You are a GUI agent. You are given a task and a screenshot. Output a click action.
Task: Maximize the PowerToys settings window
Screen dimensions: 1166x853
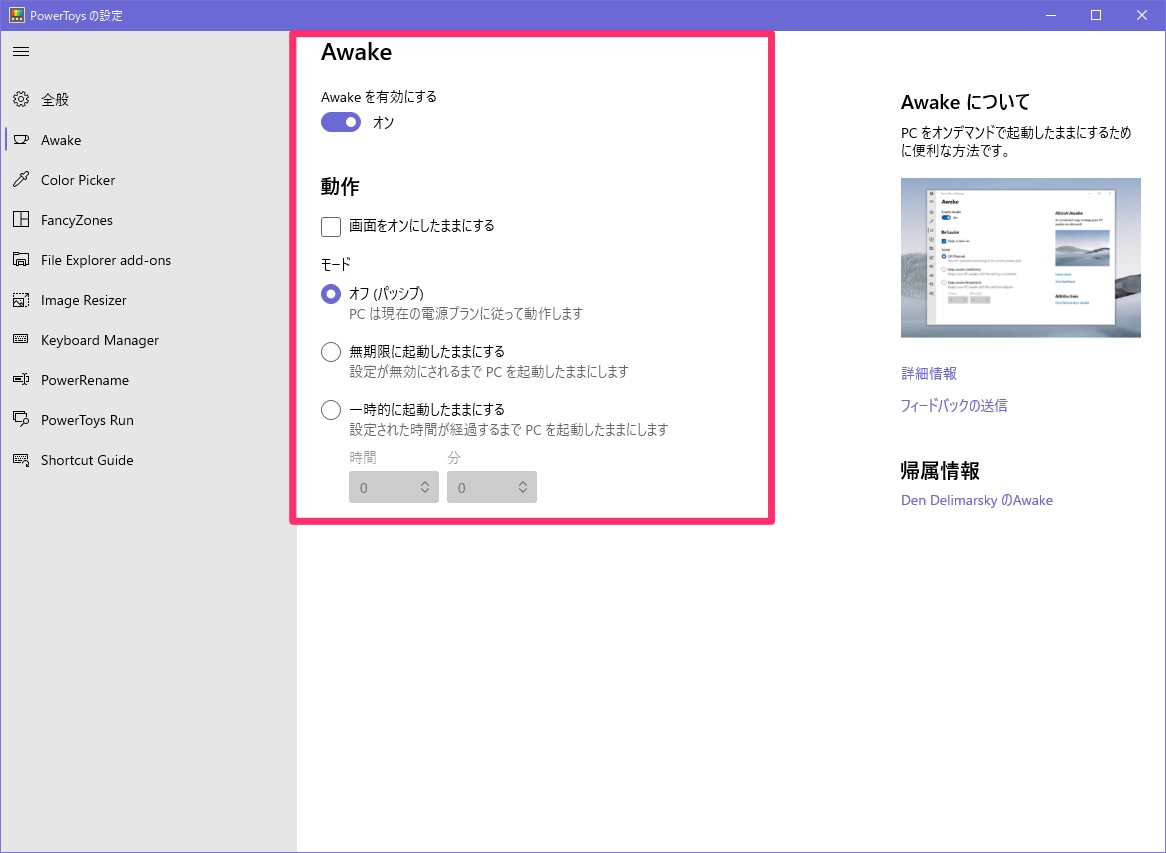pos(1096,15)
